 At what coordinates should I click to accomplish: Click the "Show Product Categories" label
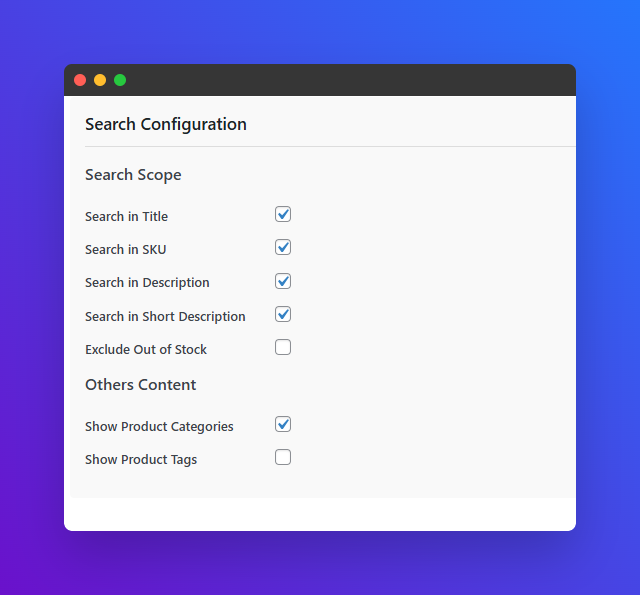(159, 427)
